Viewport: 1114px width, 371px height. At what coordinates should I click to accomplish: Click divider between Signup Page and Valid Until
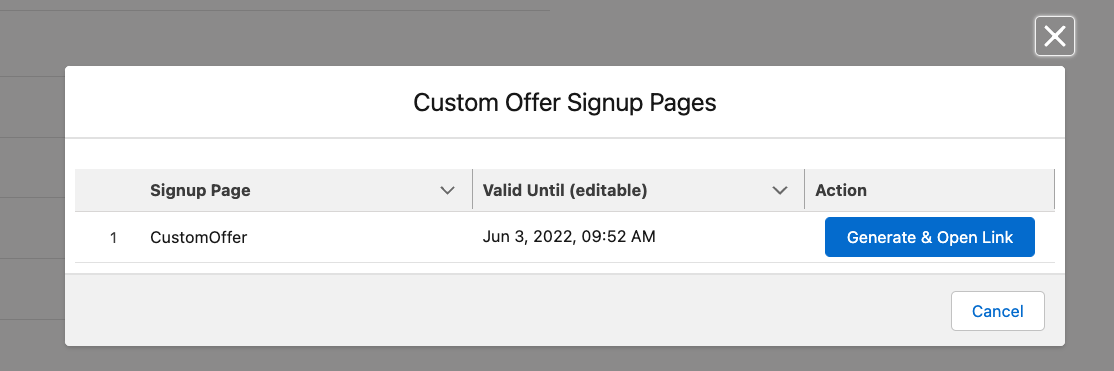472,190
